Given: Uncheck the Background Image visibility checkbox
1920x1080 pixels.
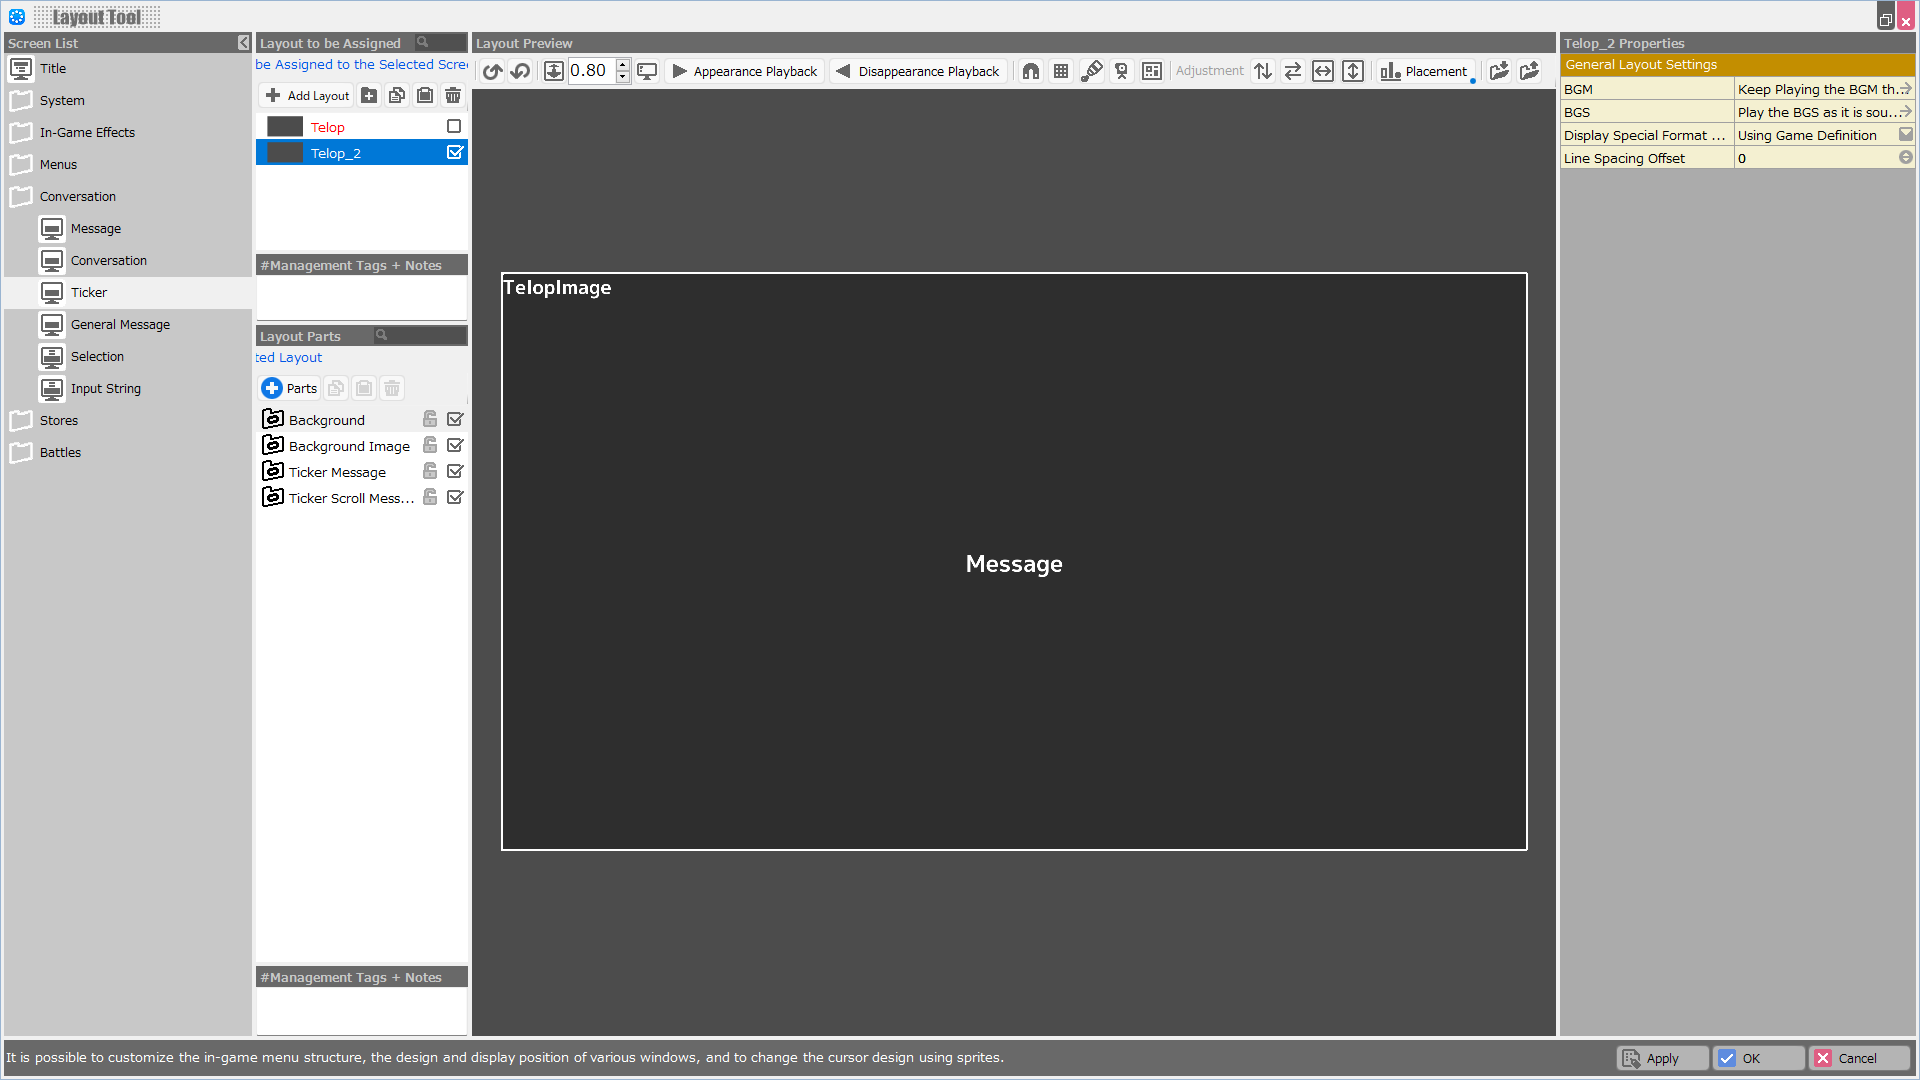Looking at the screenshot, I should pos(455,445).
